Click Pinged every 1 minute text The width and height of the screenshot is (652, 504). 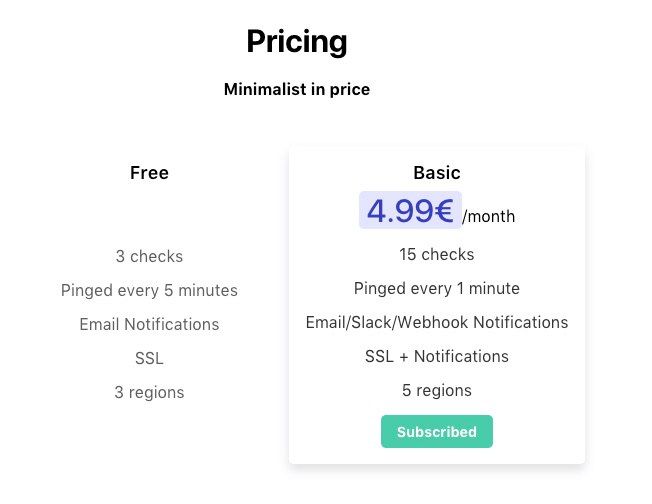point(437,289)
